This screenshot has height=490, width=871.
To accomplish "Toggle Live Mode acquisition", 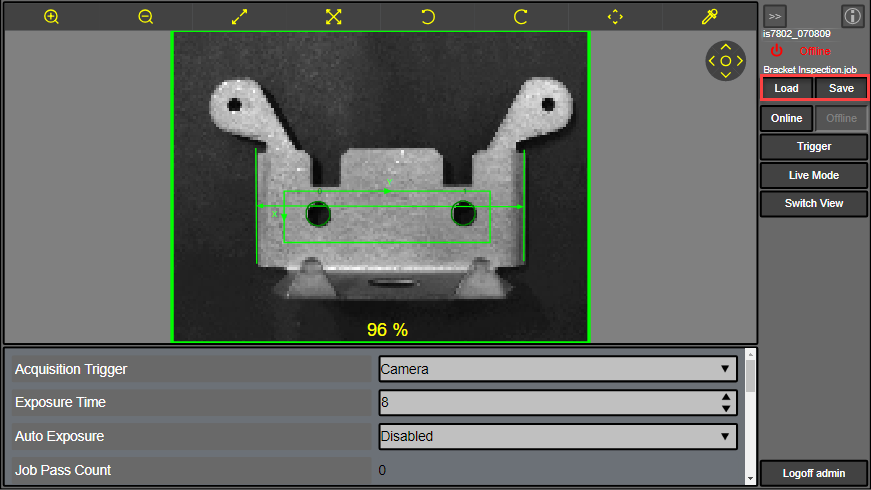I will [813, 175].
